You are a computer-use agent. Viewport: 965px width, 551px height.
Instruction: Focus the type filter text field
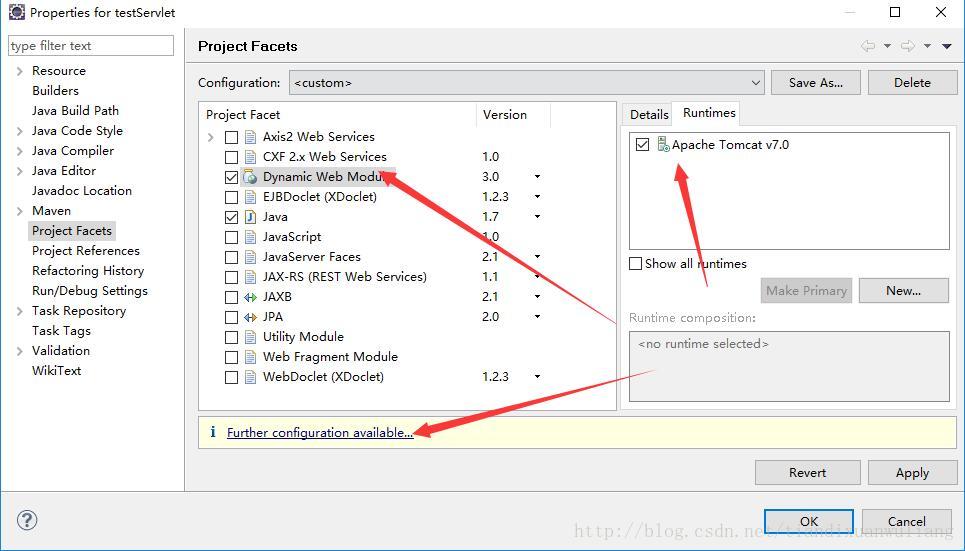91,46
